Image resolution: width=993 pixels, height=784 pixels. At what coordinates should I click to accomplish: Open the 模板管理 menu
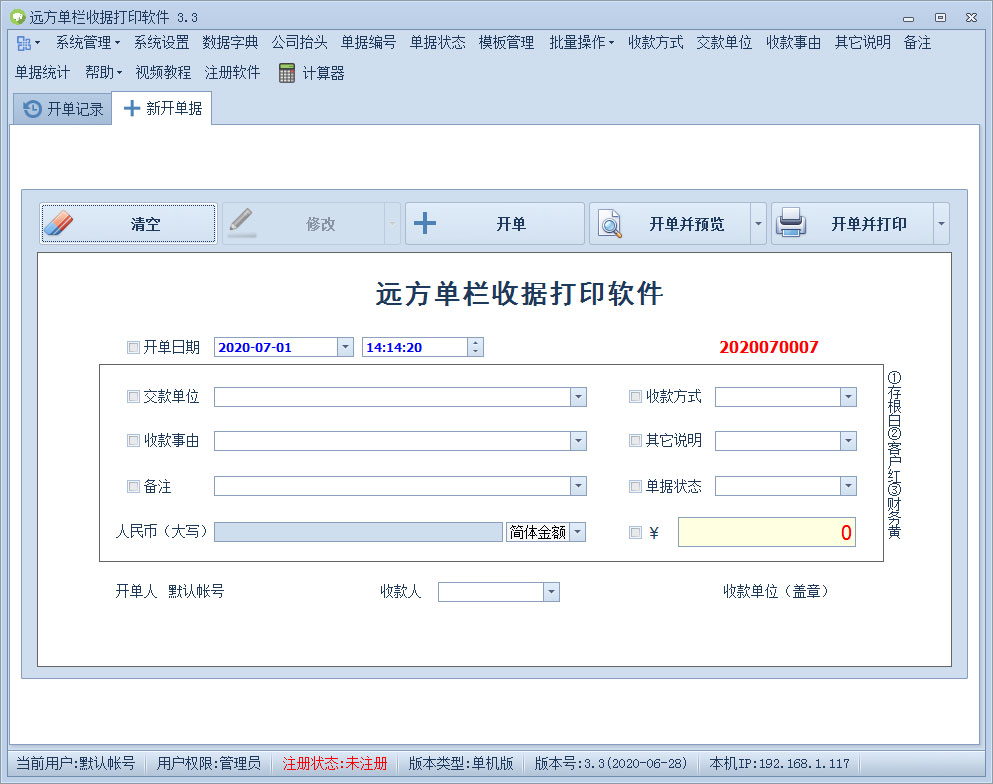point(506,43)
